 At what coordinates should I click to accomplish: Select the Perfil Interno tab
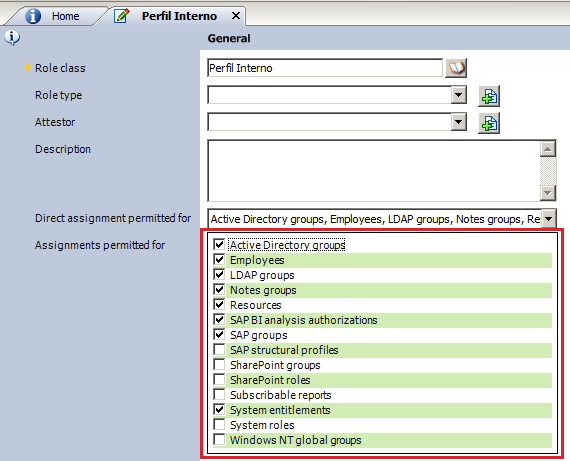tap(179, 16)
